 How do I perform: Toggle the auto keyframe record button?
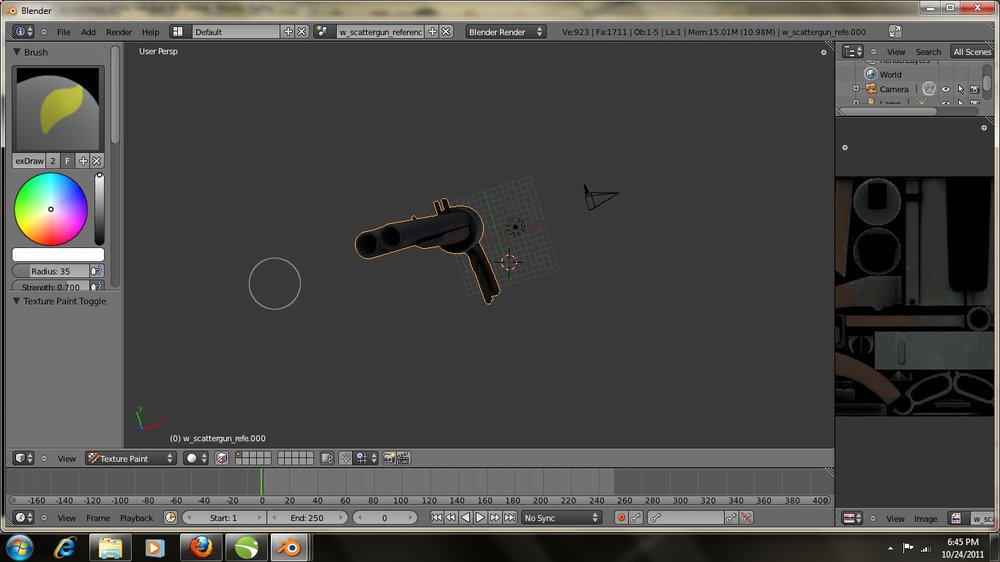[x=621, y=518]
